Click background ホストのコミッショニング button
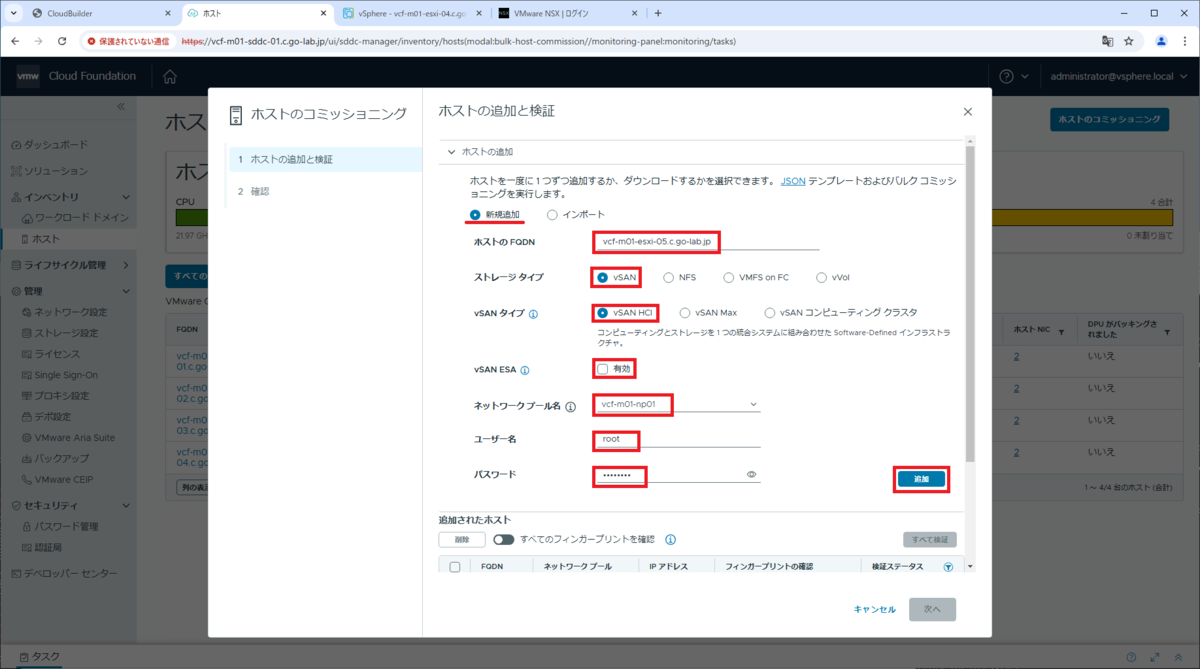This screenshot has width=1200, height=669. coord(1109,119)
